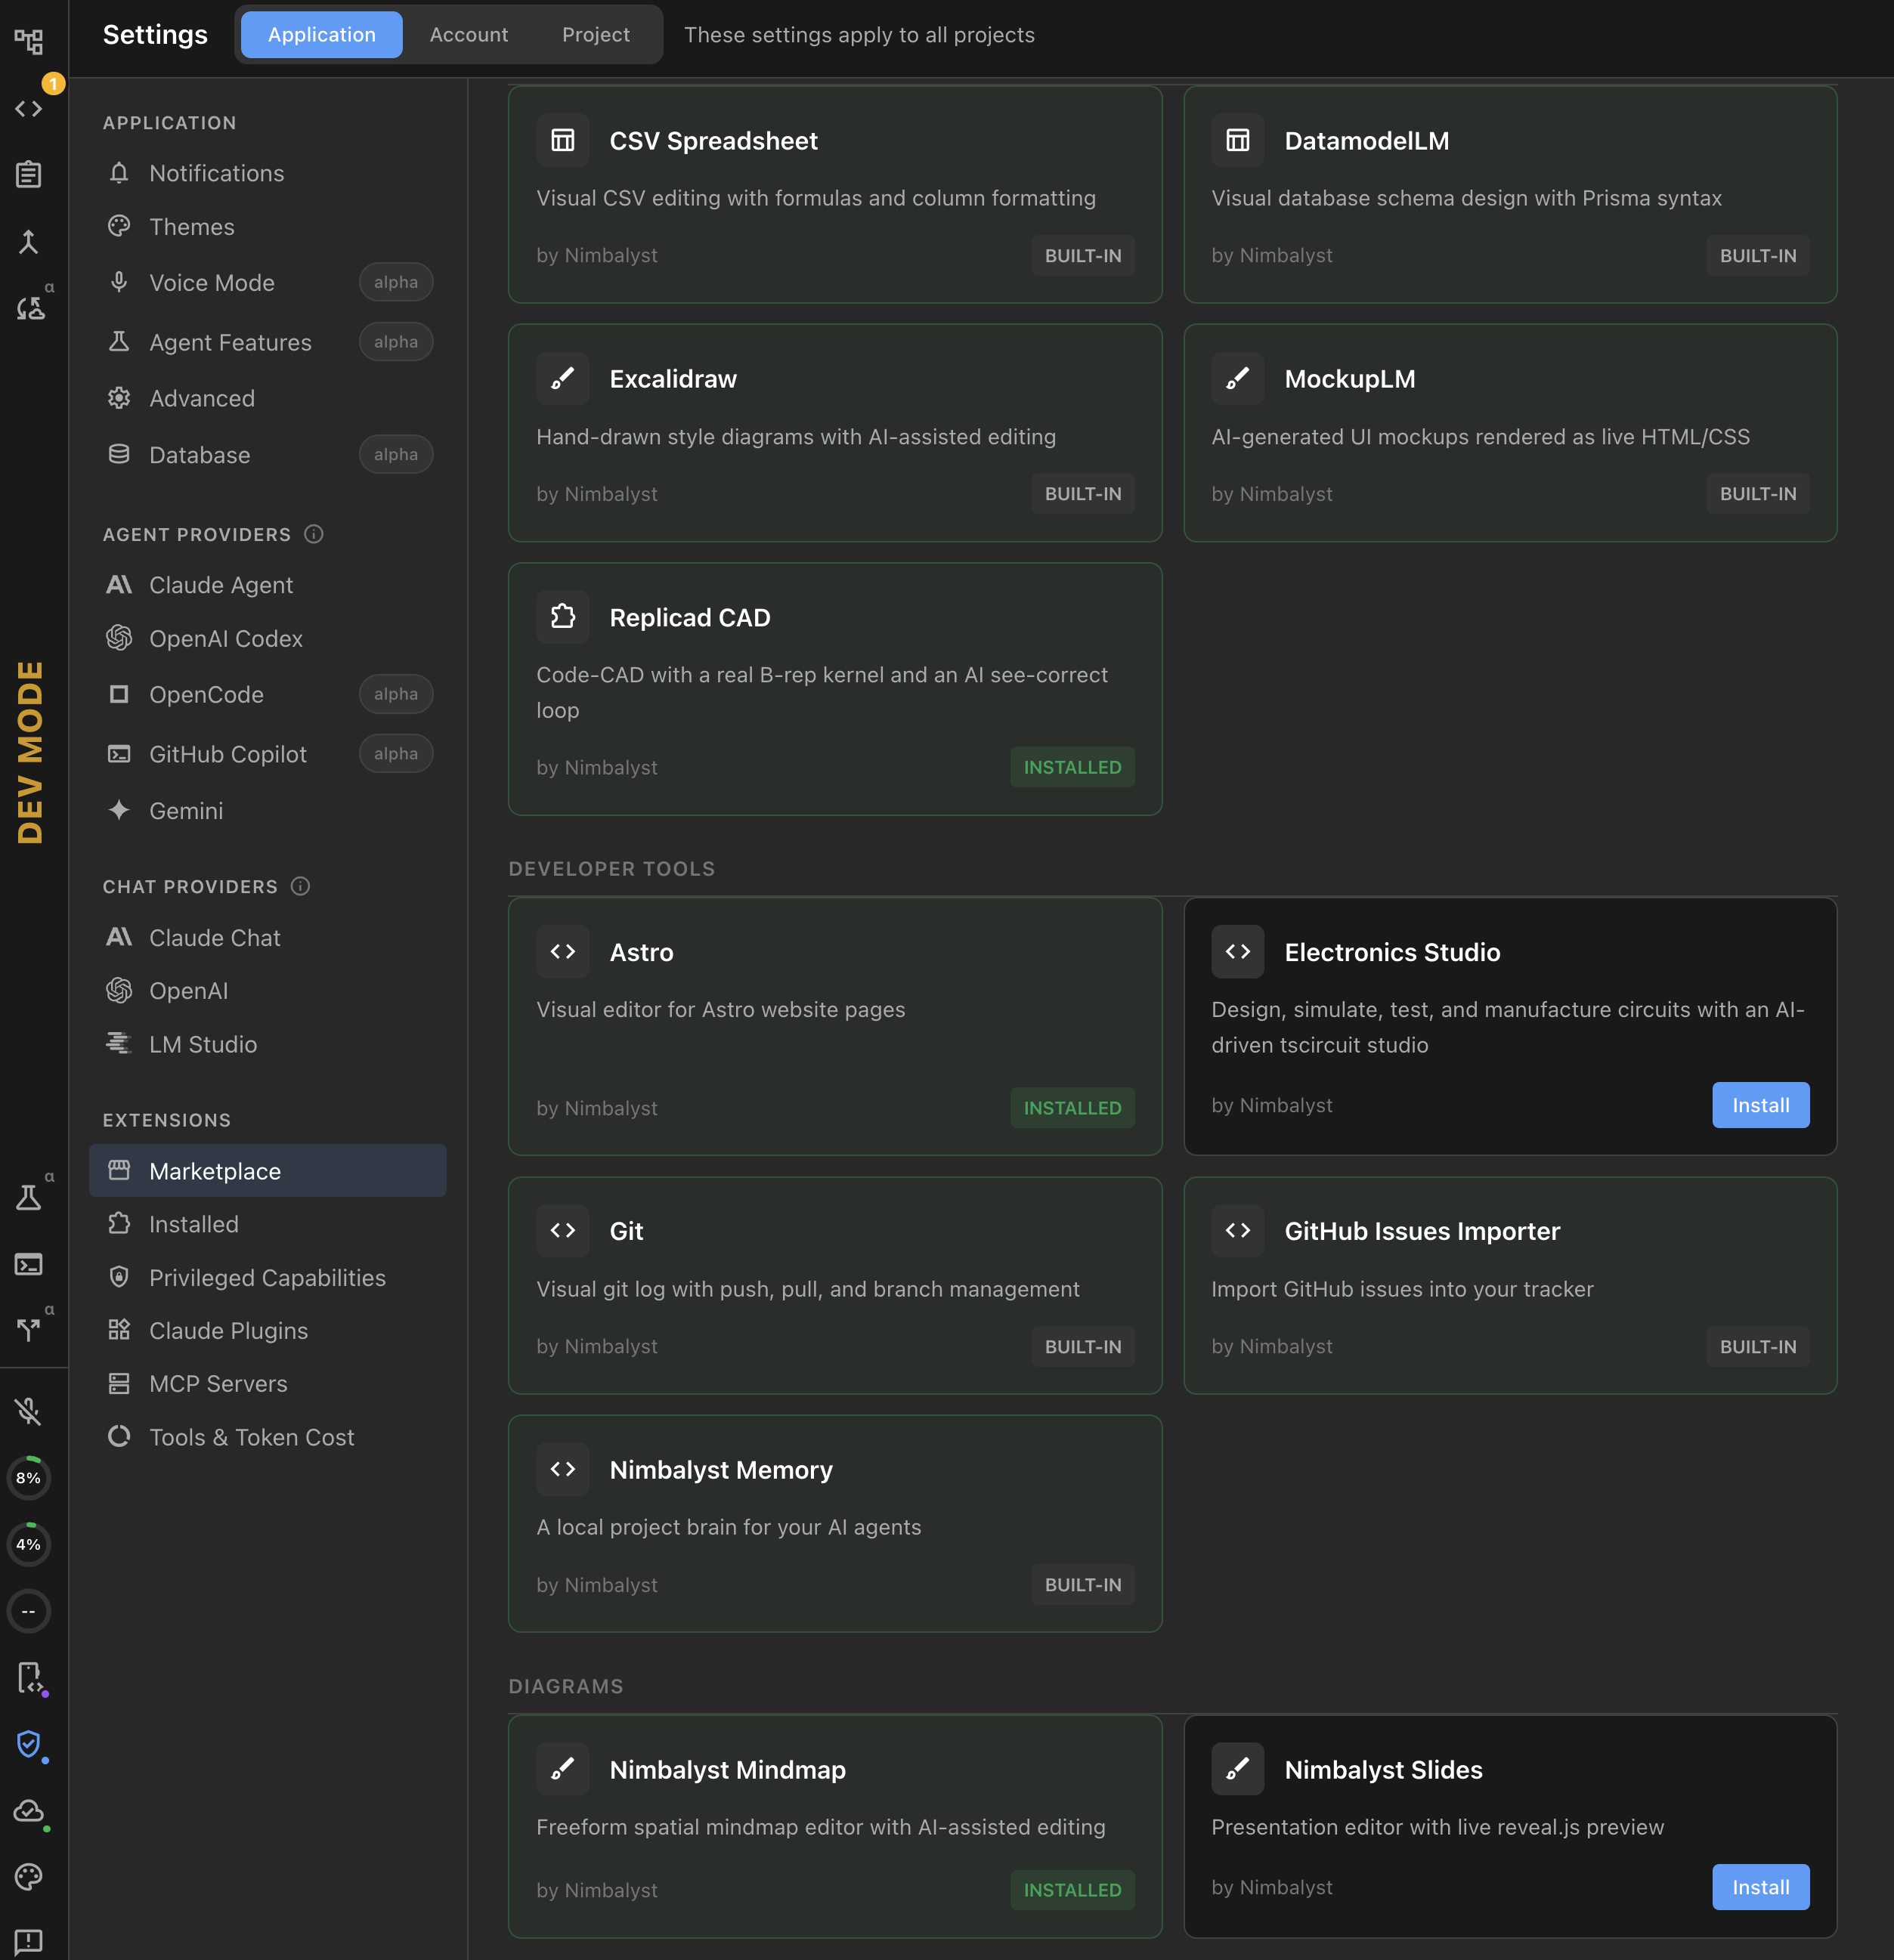Click the CSV Spreadsheet table icon

pyautogui.click(x=563, y=140)
